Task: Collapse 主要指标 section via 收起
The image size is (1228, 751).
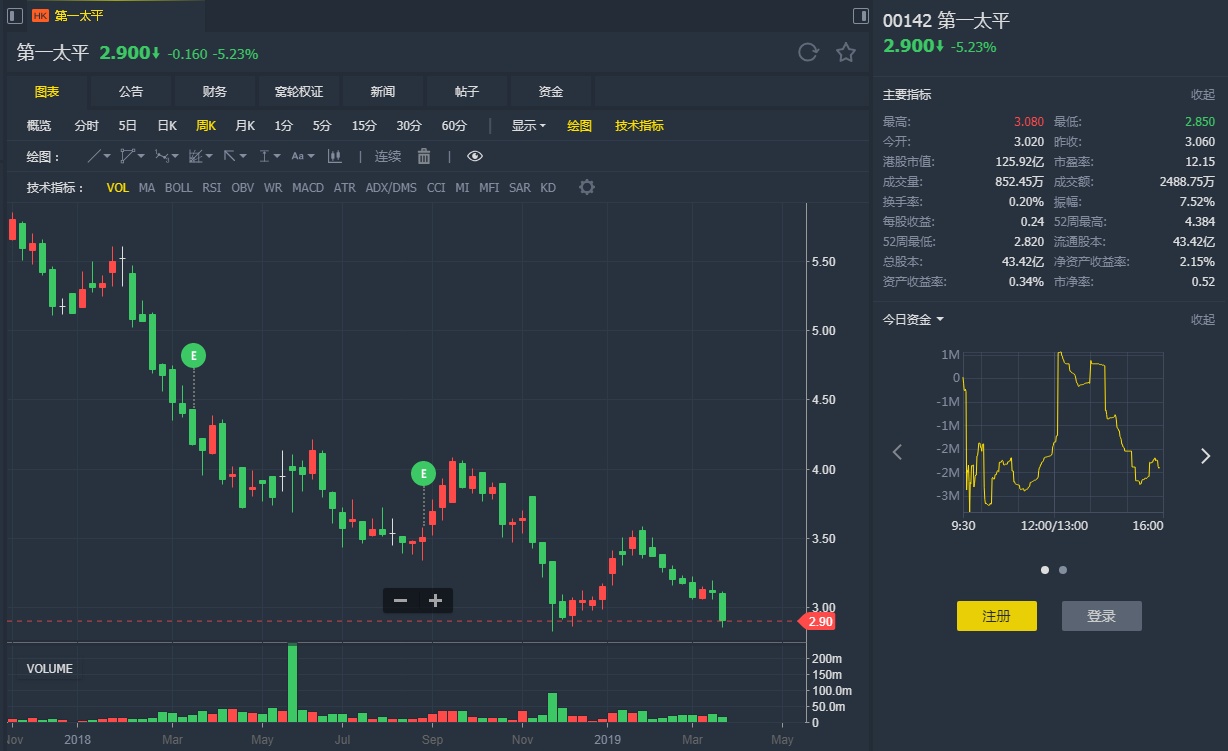Action: (1203, 95)
